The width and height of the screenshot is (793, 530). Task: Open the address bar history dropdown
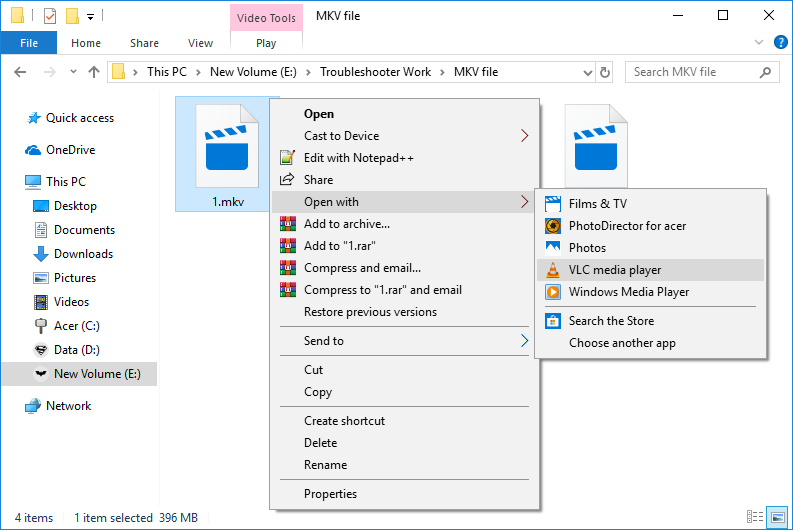pos(588,73)
